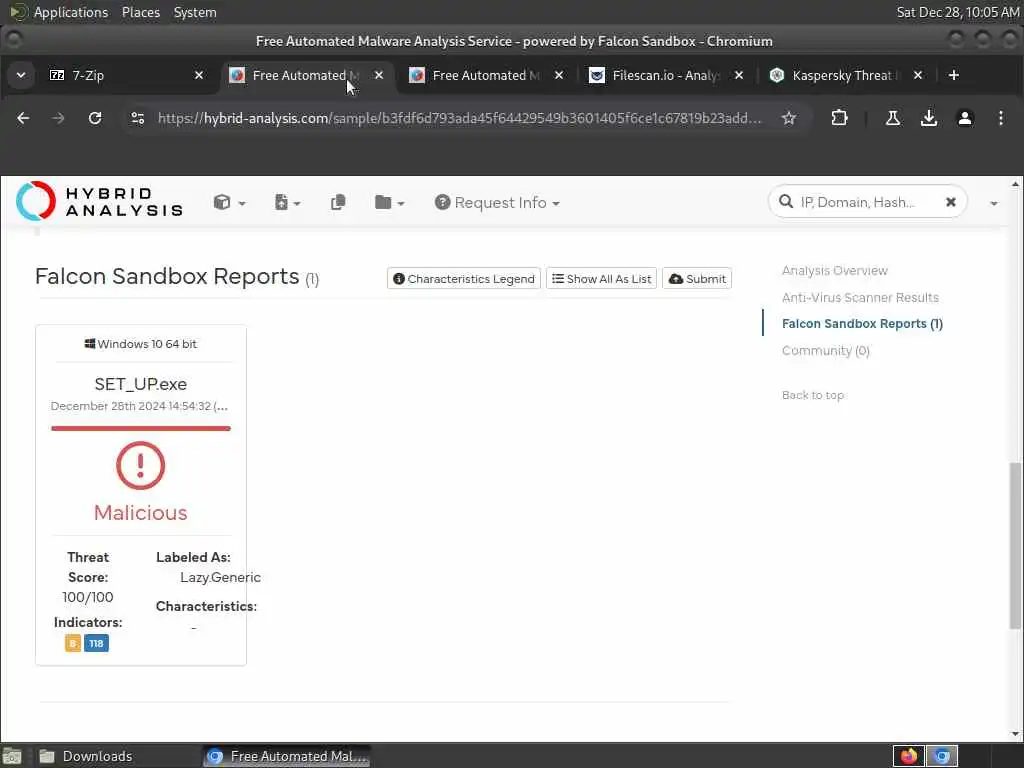Reload the current page
The image size is (1024, 768).
tap(95, 118)
